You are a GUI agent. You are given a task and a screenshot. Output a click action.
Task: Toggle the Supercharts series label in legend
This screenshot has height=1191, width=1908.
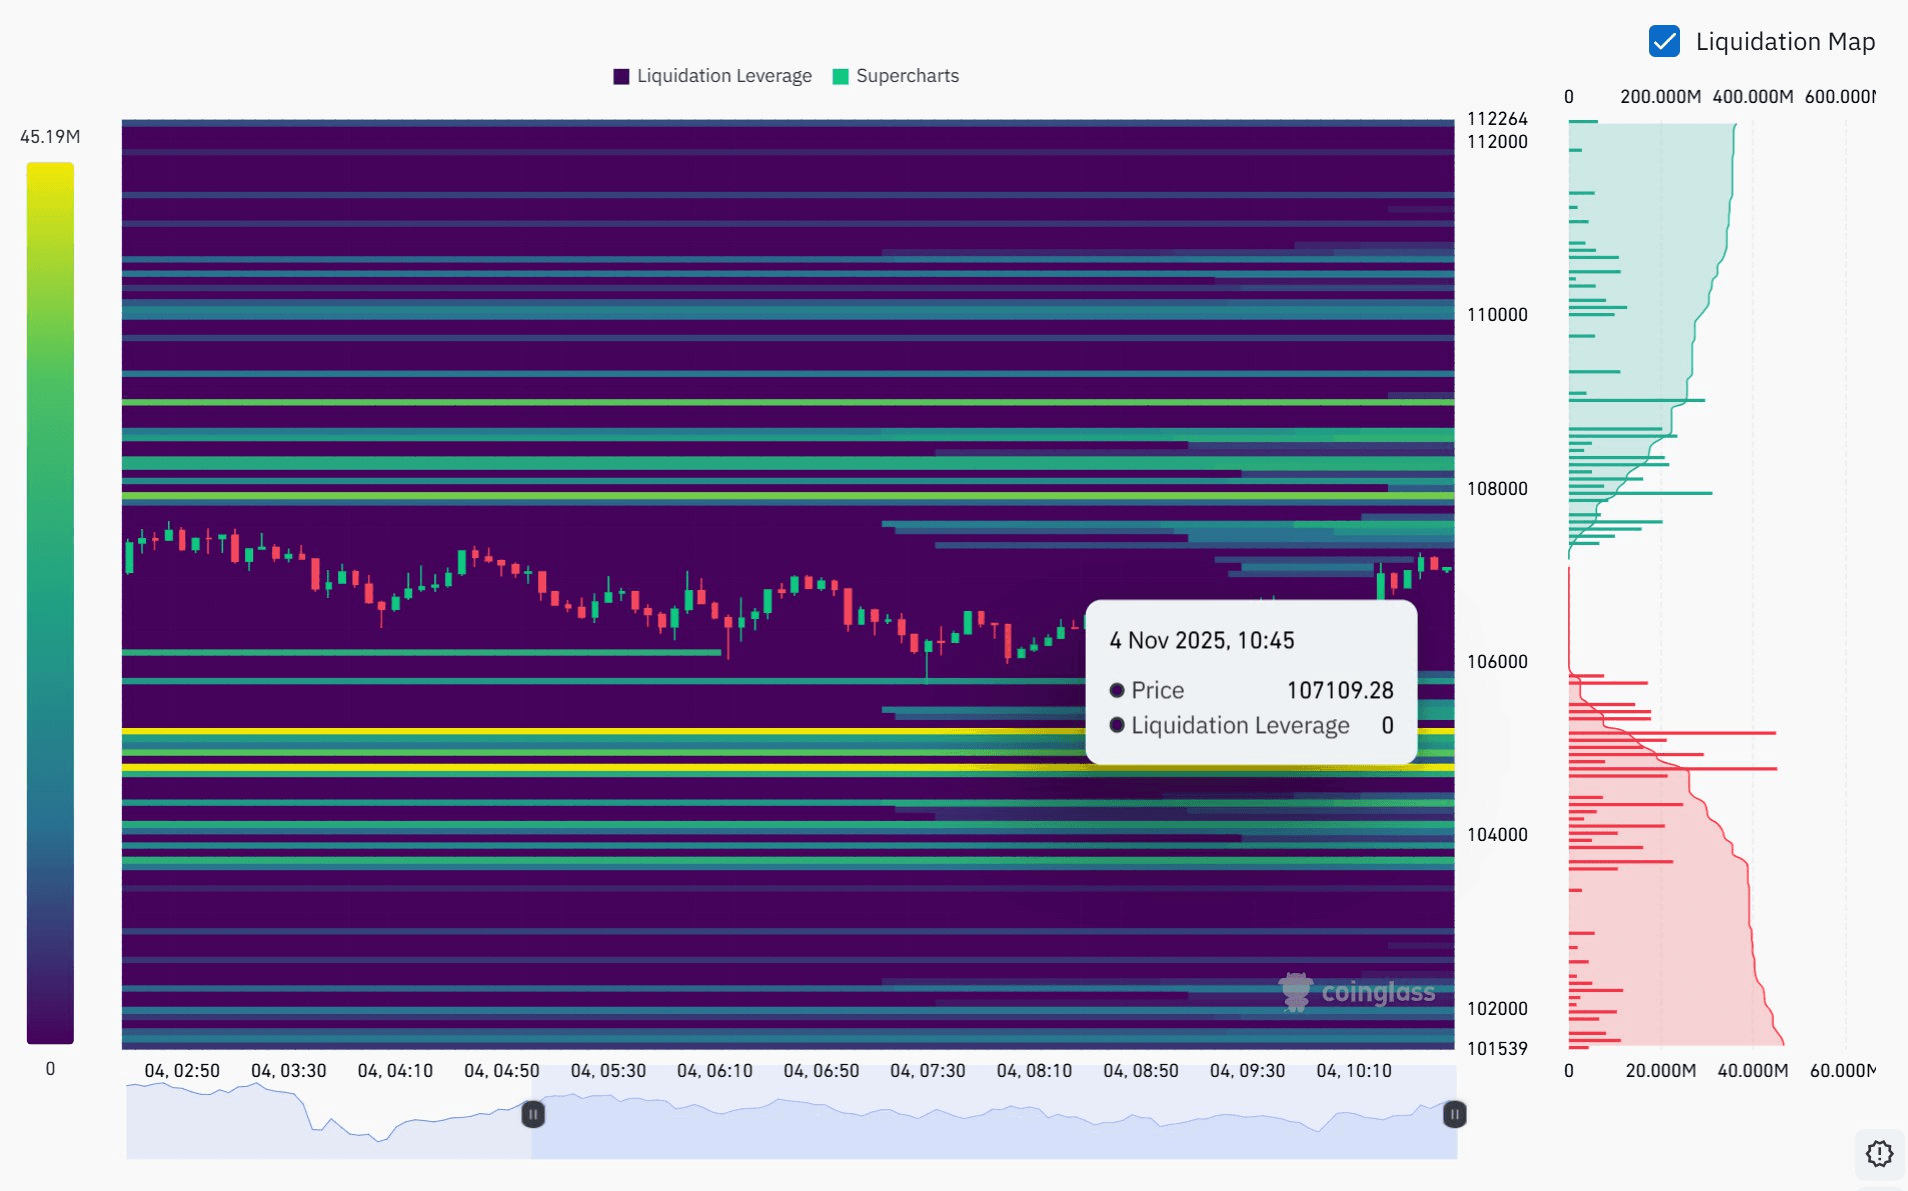(907, 76)
